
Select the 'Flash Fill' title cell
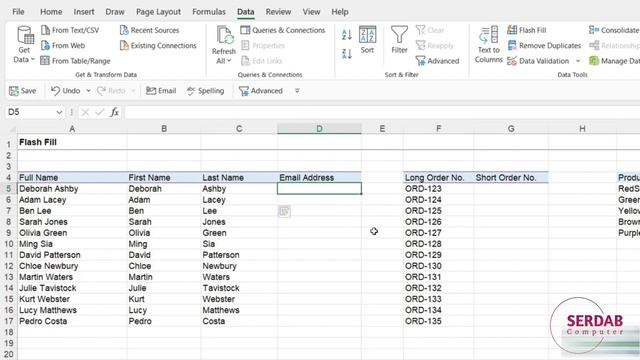pyautogui.click(x=72, y=142)
